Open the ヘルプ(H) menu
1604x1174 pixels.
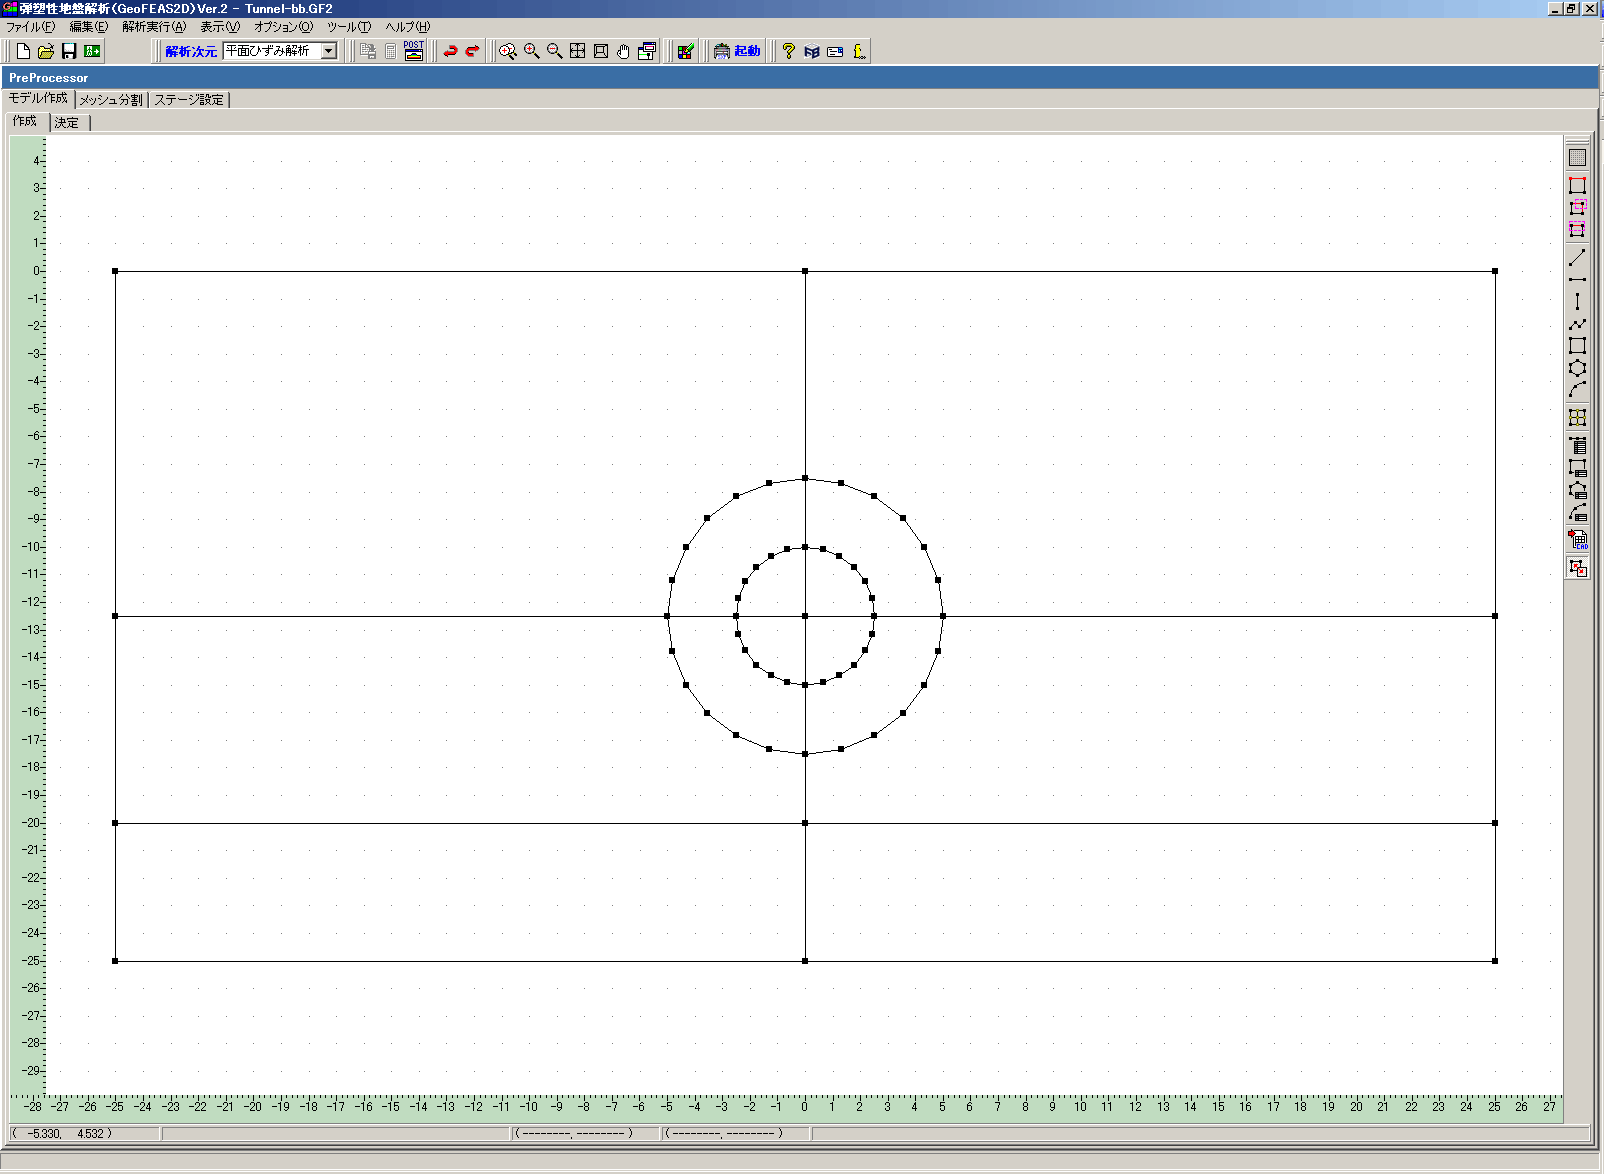(408, 27)
